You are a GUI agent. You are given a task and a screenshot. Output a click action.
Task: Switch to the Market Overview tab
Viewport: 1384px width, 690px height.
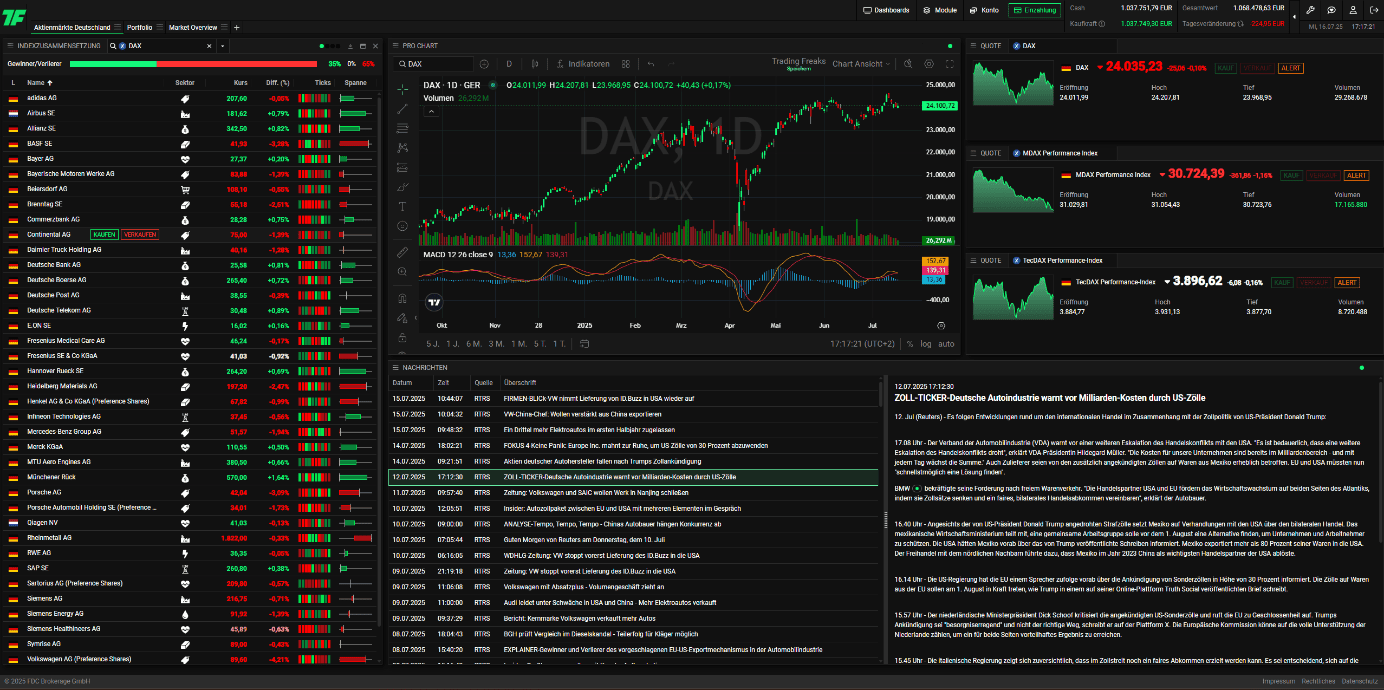[193, 27]
